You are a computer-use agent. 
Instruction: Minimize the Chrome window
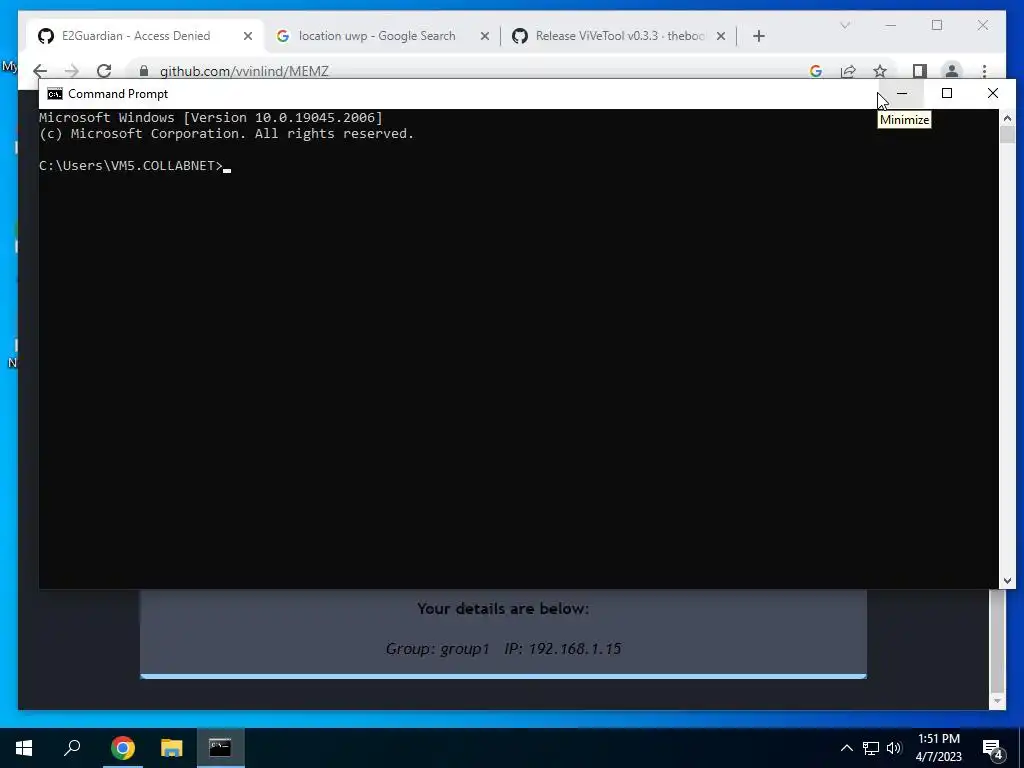tap(891, 25)
